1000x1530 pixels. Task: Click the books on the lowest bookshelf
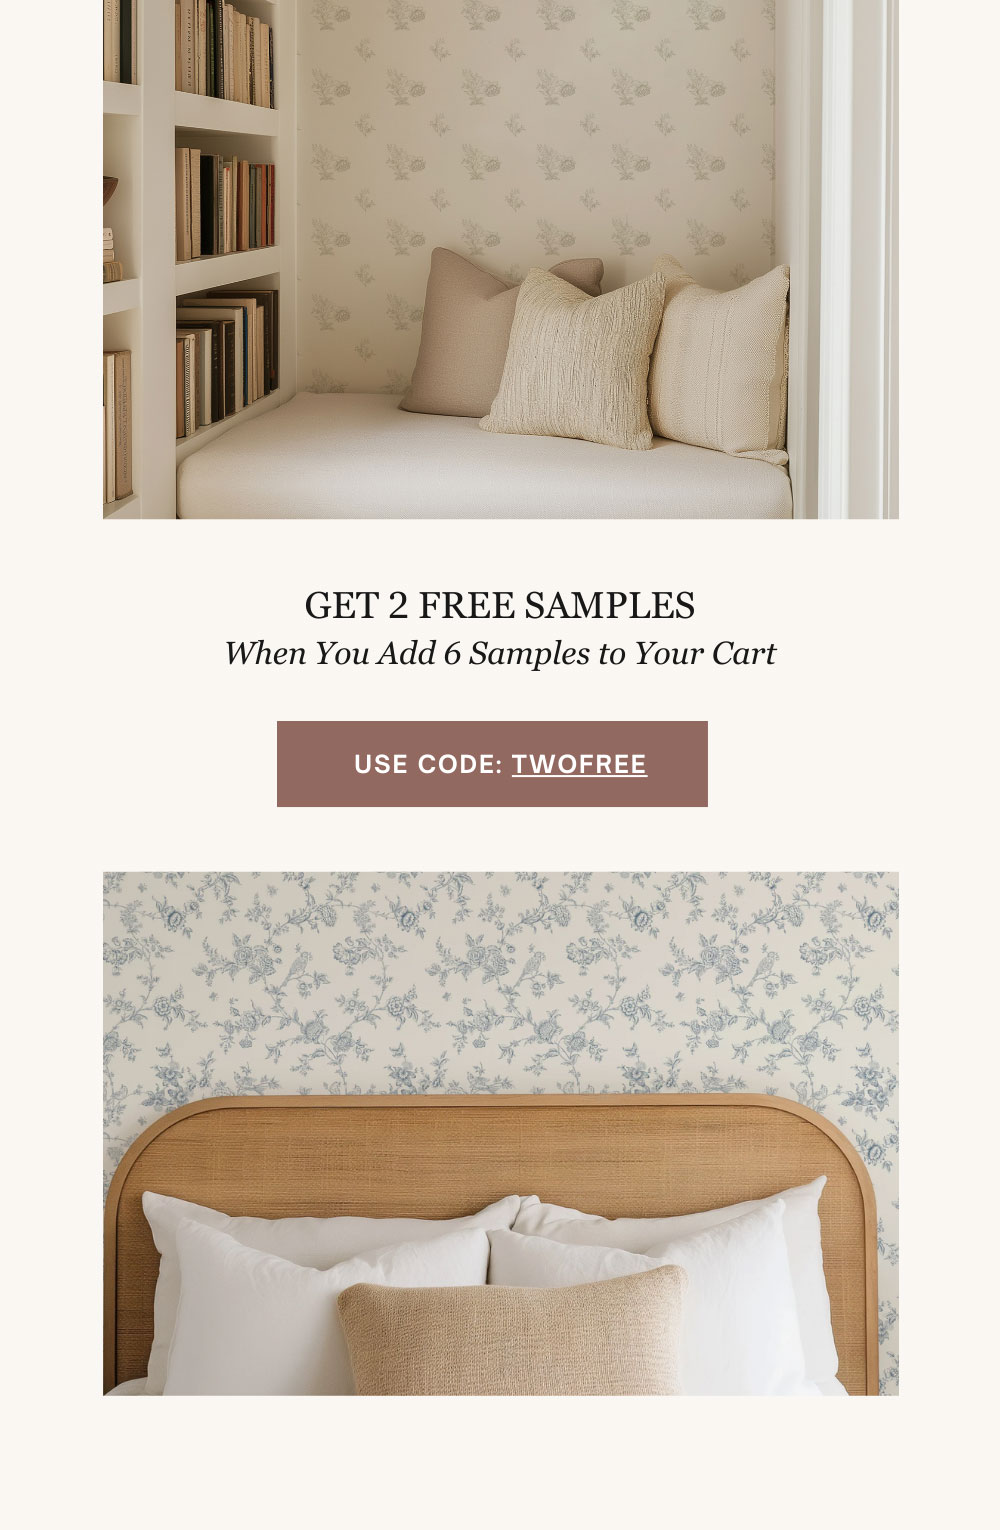[227, 360]
